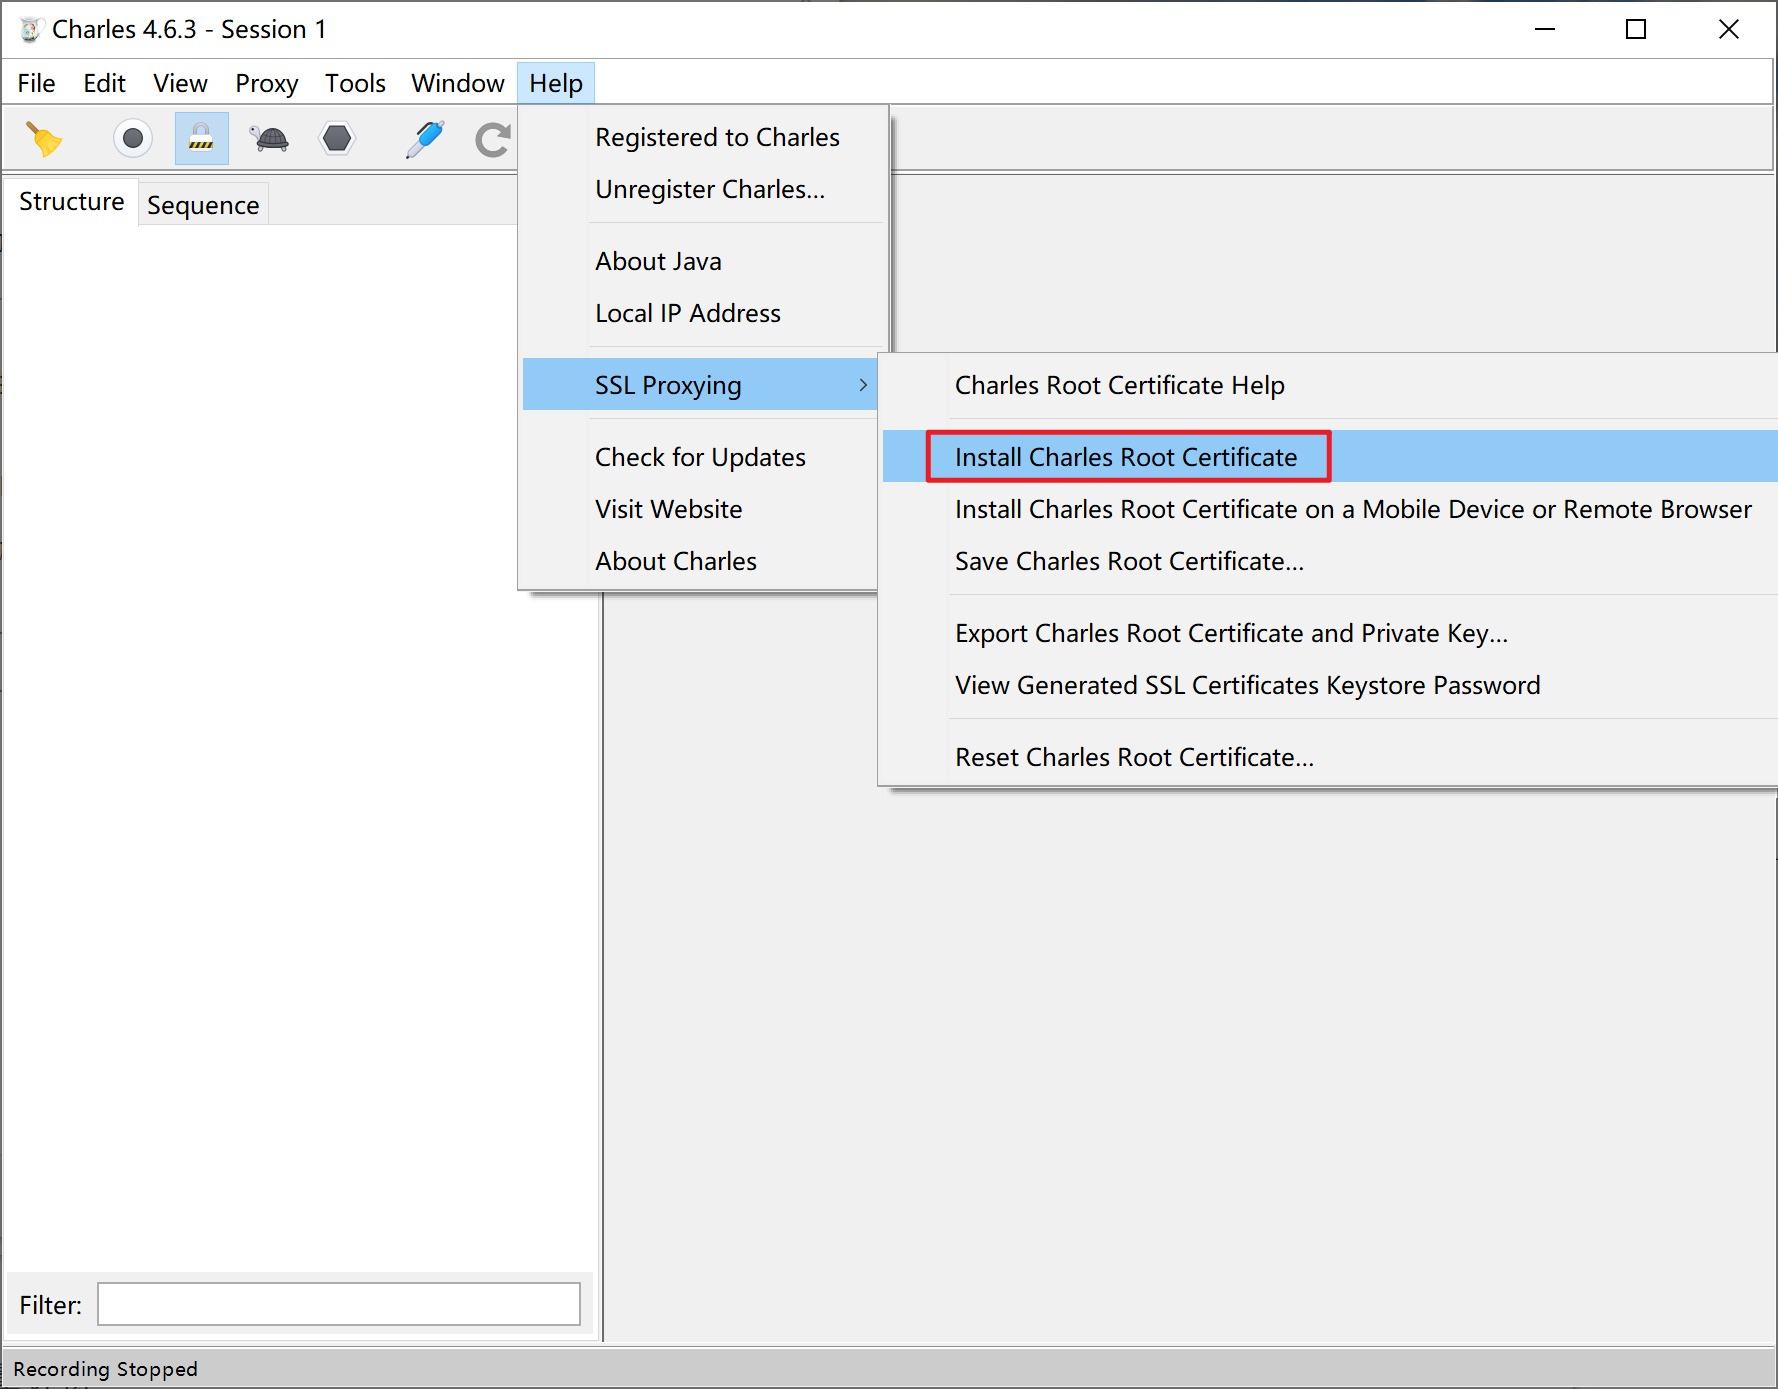Choose Check for Updates
Image resolution: width=1778 pixels, height=1389 pixels.
(700, 457)
